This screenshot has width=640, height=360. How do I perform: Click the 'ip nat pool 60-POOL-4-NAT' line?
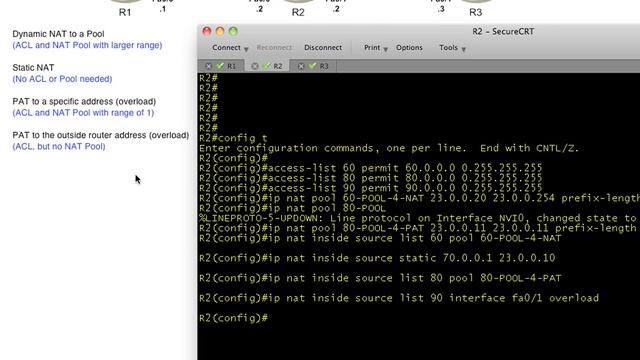419,198
